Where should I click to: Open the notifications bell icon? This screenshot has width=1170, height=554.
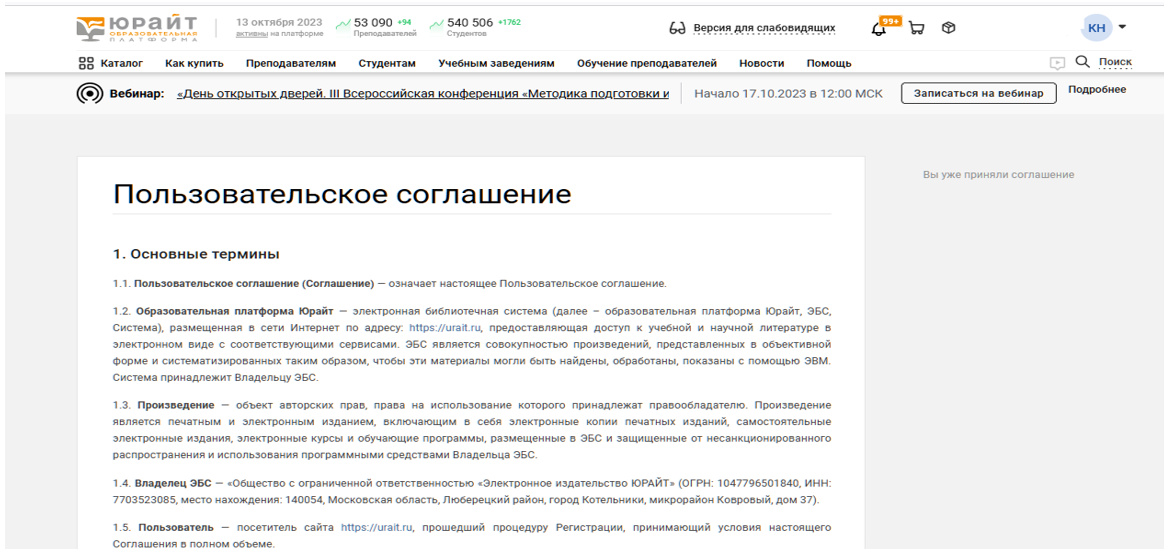(x=879, y=29)
